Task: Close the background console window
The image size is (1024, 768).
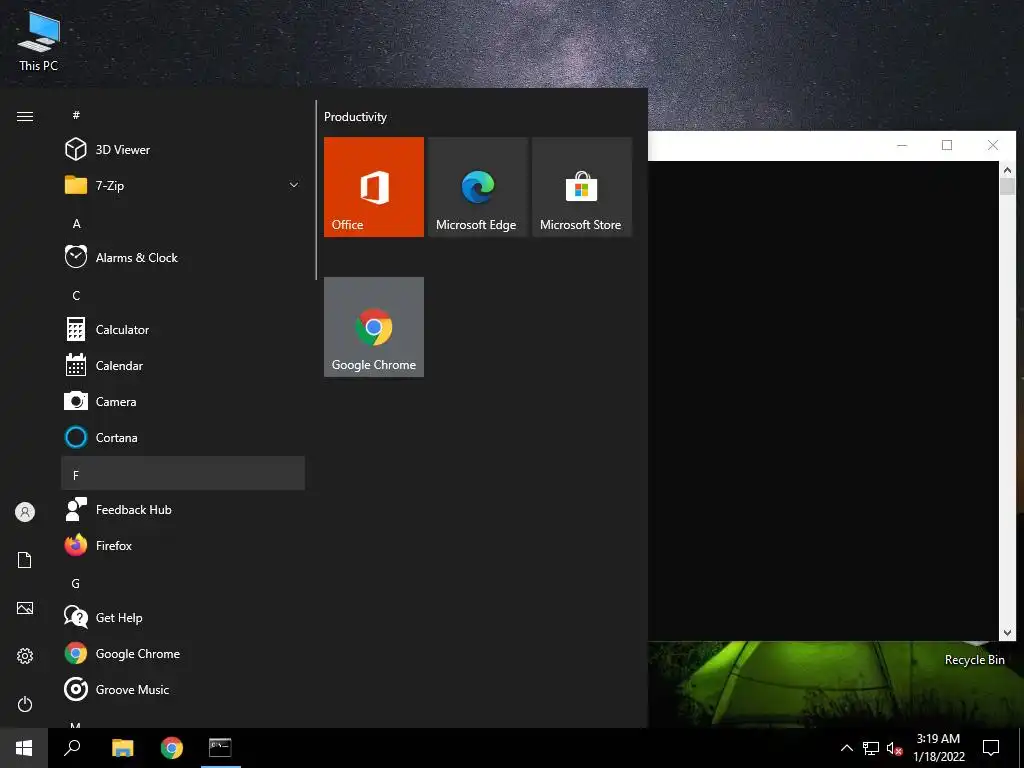Action: [x=993, y=145]
